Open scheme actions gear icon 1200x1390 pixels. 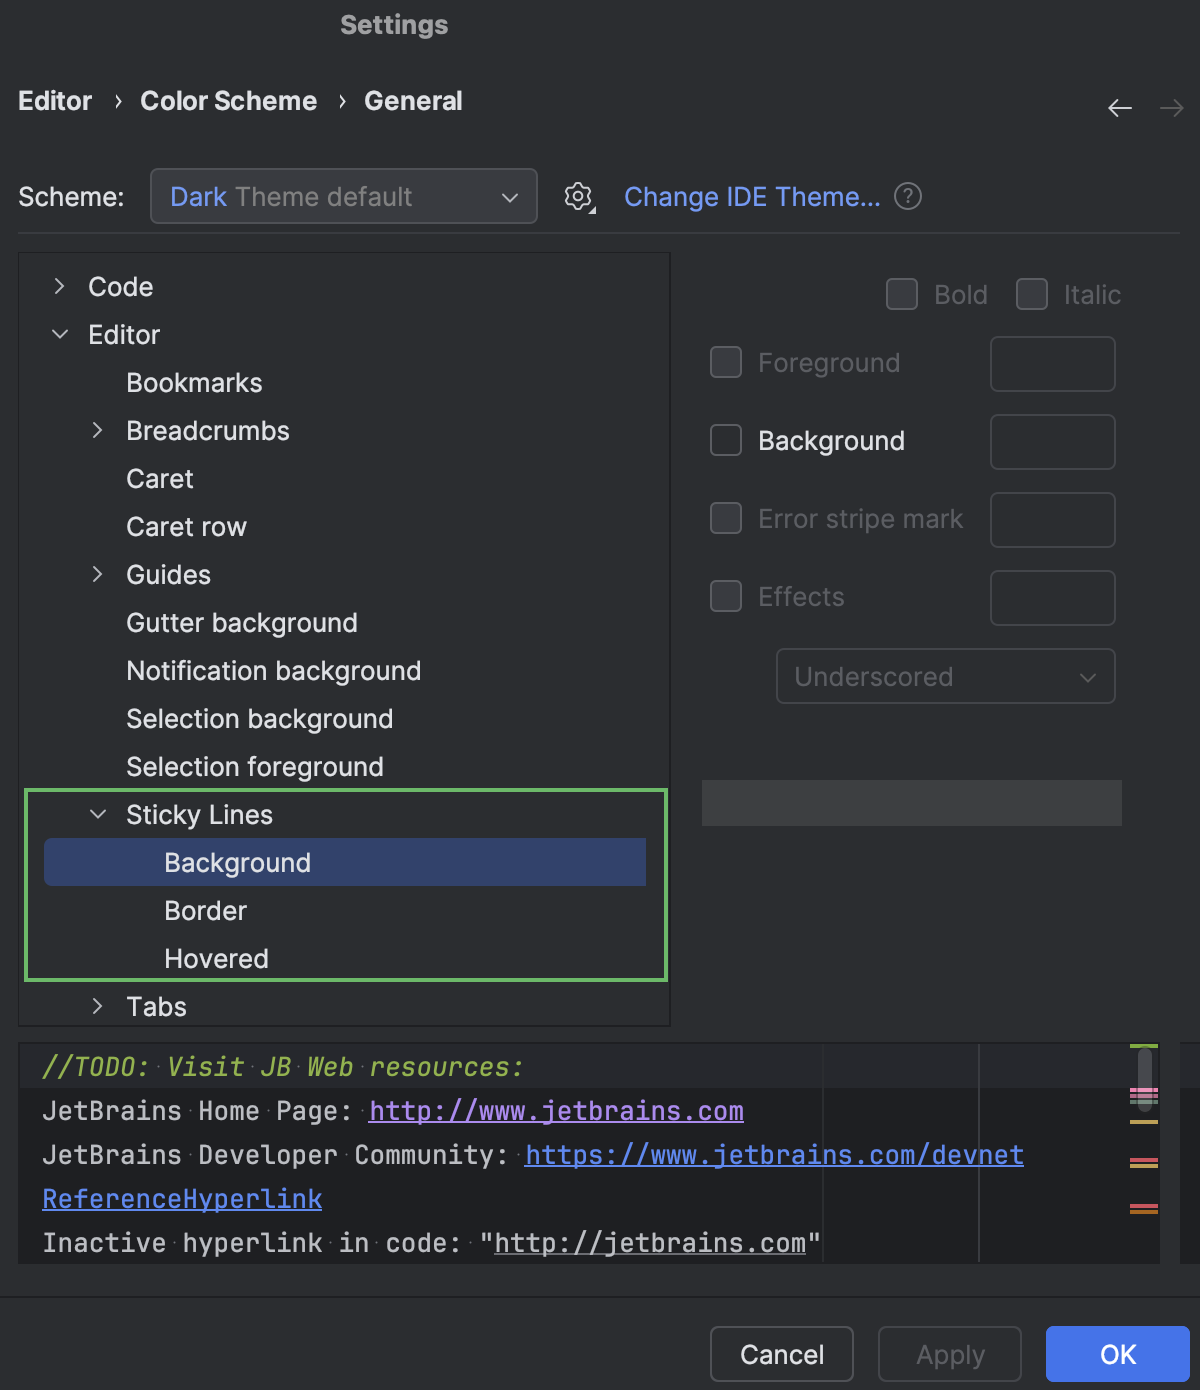tap(579, 197)
